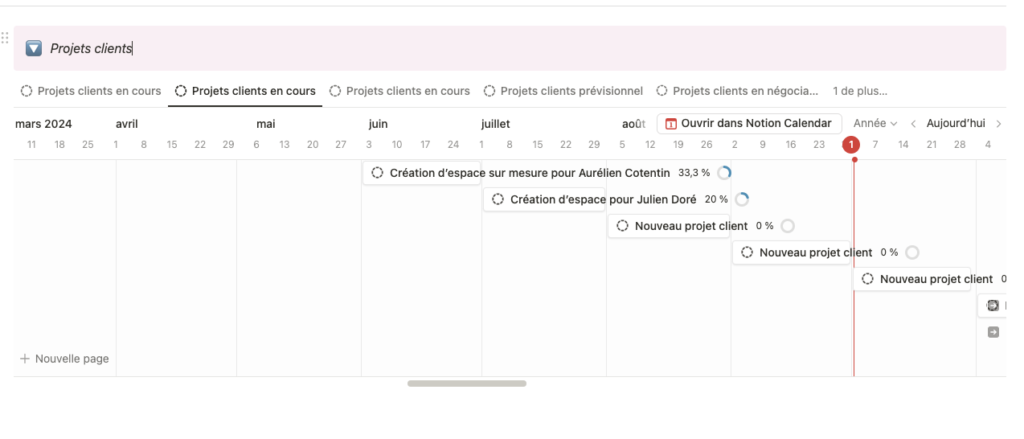Click Aujourd'hui to jump to today
The image size is (1024, 439).
955,123
